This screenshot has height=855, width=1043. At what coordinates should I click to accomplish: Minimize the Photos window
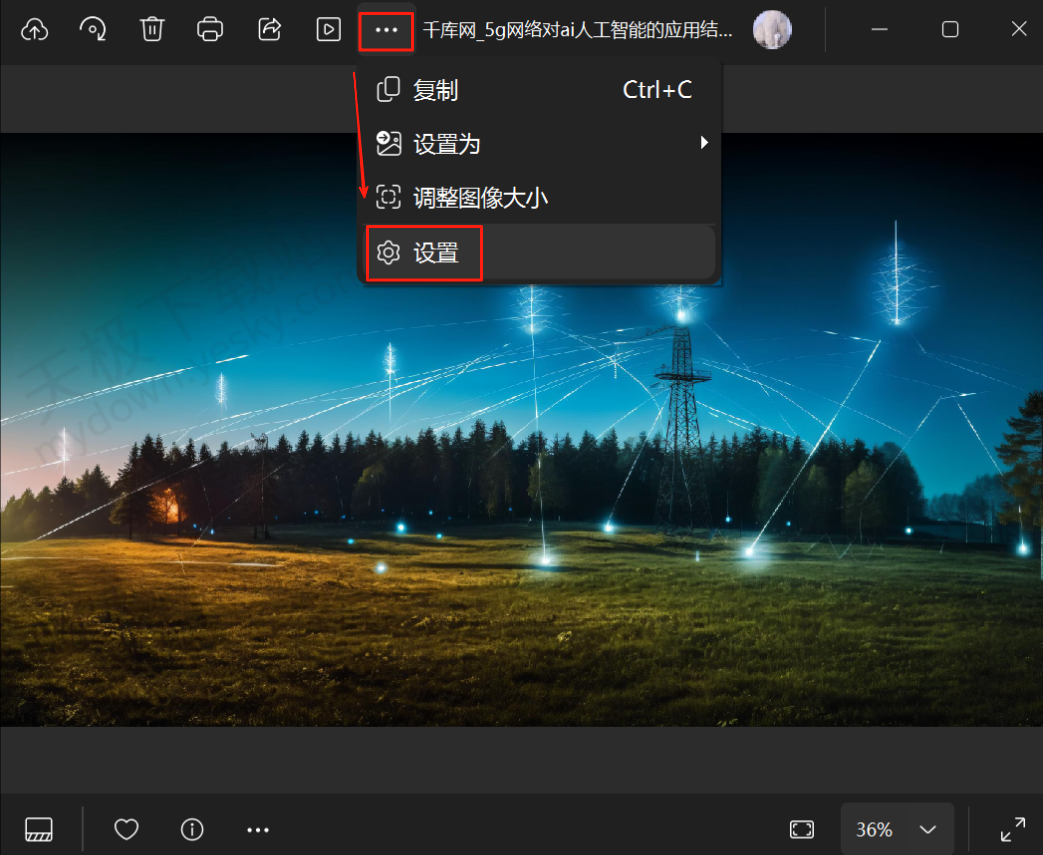(x=879, y=30)
